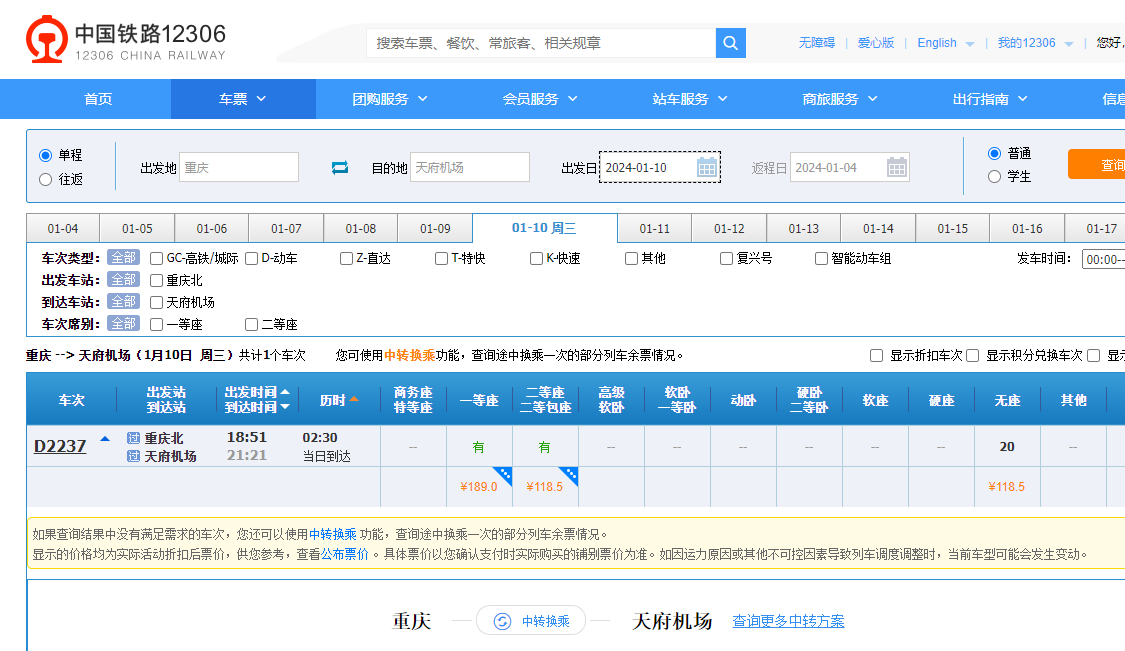
Task: Click the discount tag on ¥189.0 price
Action: [x=504, y=475]
